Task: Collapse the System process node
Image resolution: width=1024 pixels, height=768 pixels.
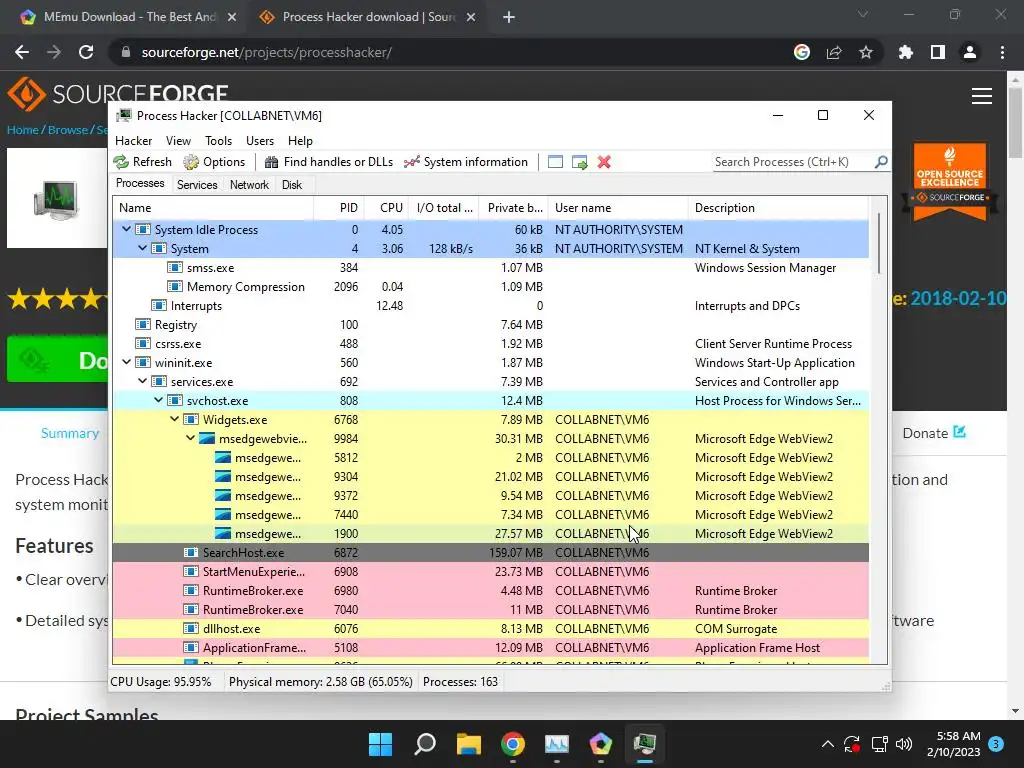Action: [x=142, y=248]
